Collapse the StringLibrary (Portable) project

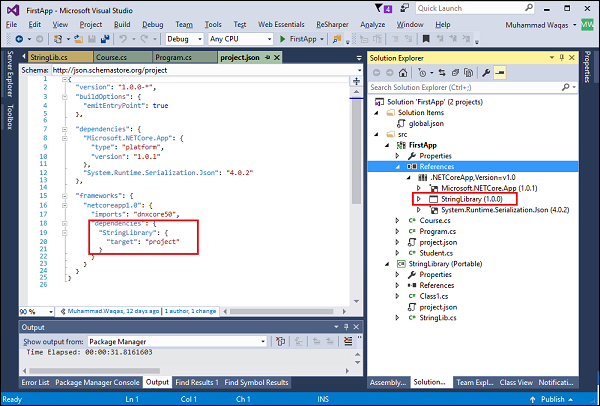pos(387,264)
